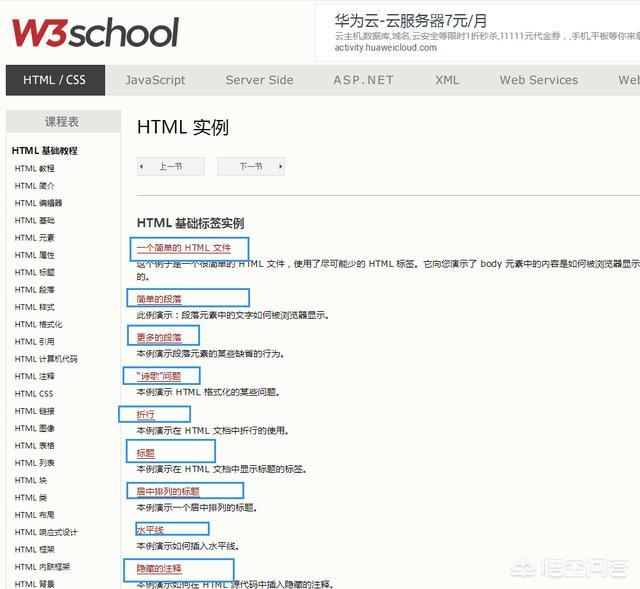Open the 一个简单的 HTML 文件 example
640x589 pixels.
click(184, 247)
